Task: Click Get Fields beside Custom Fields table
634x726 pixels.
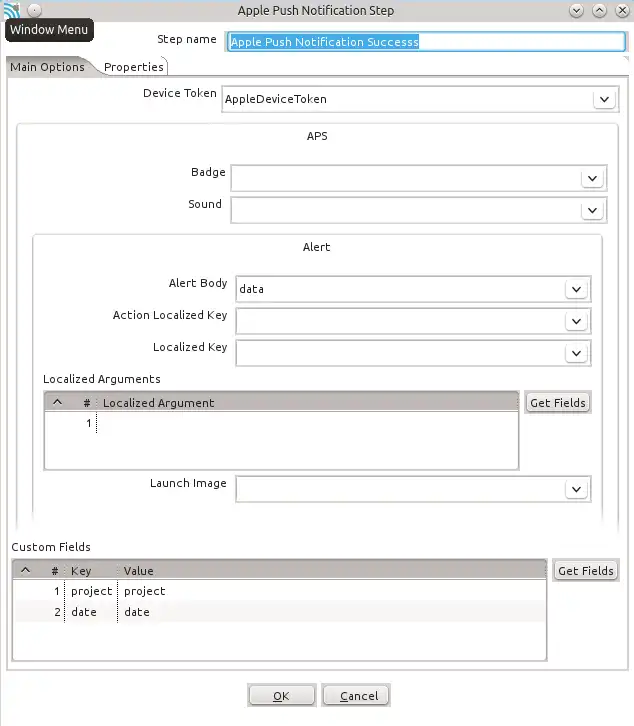Action: tap(585, 571)
